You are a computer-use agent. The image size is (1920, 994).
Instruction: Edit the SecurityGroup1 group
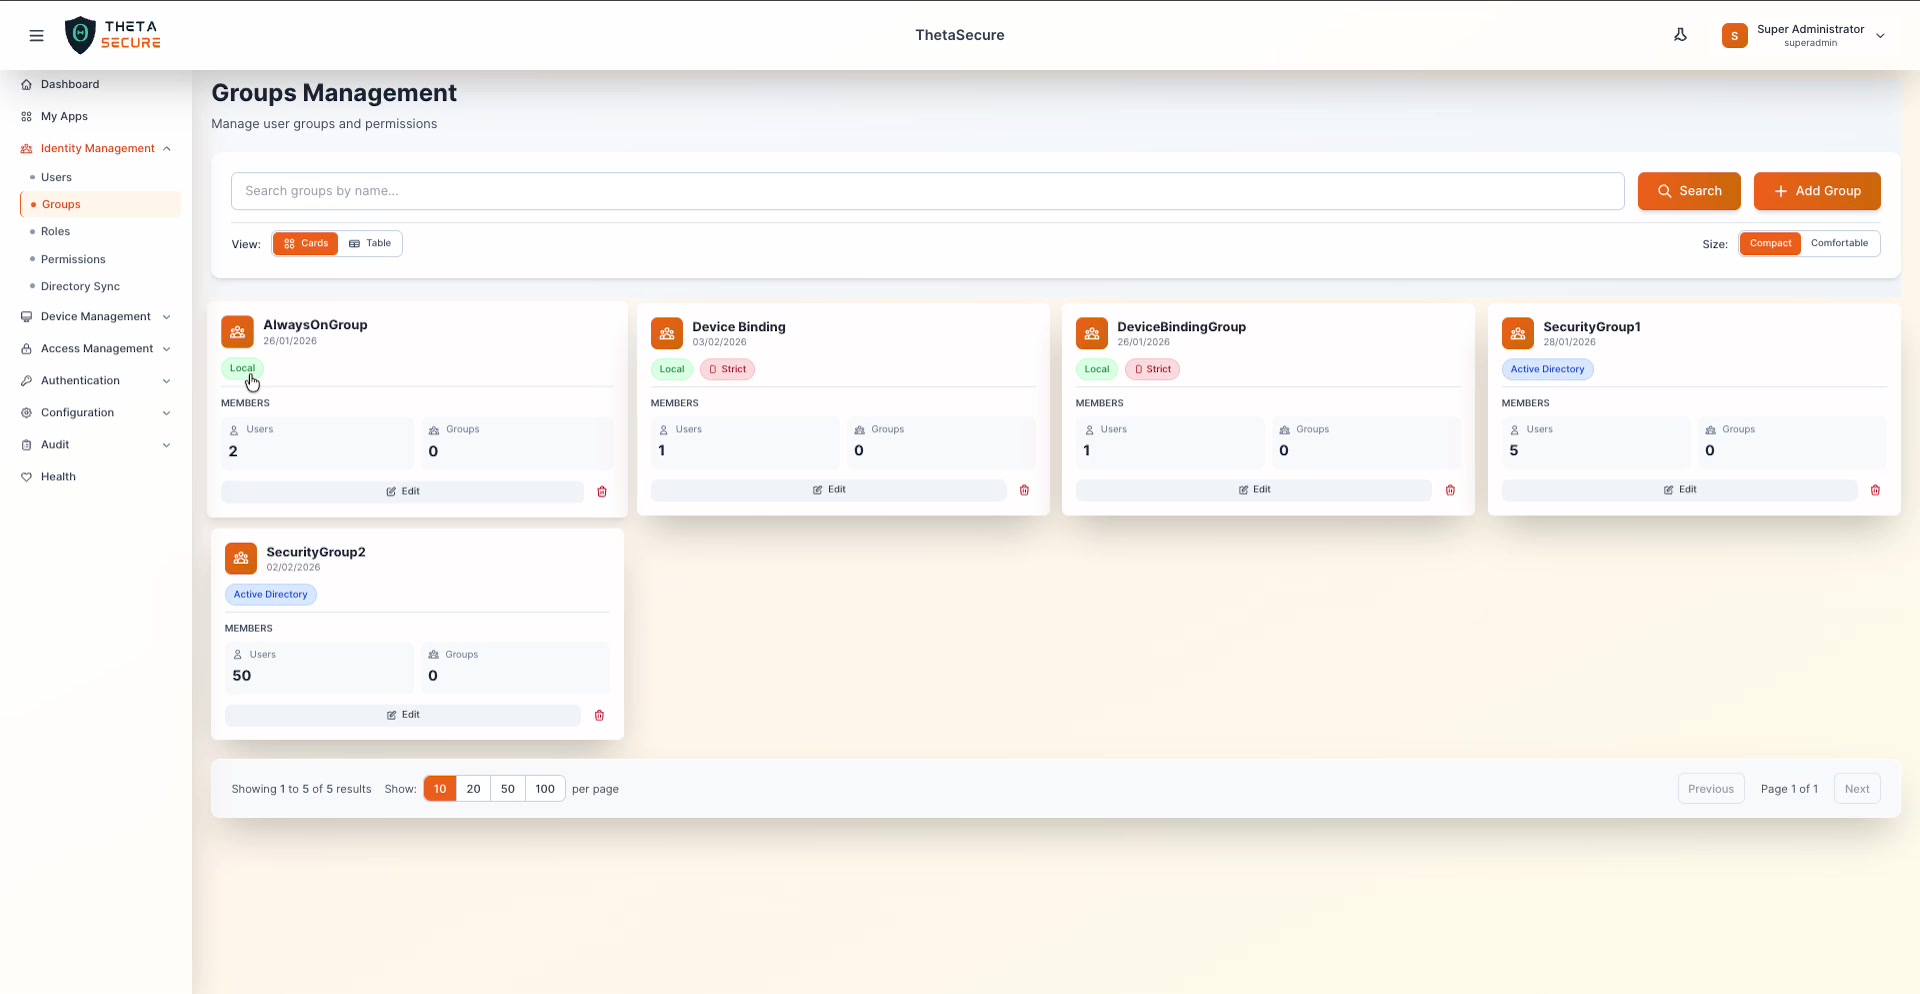pyautogui.click(x=1679, y=490)
